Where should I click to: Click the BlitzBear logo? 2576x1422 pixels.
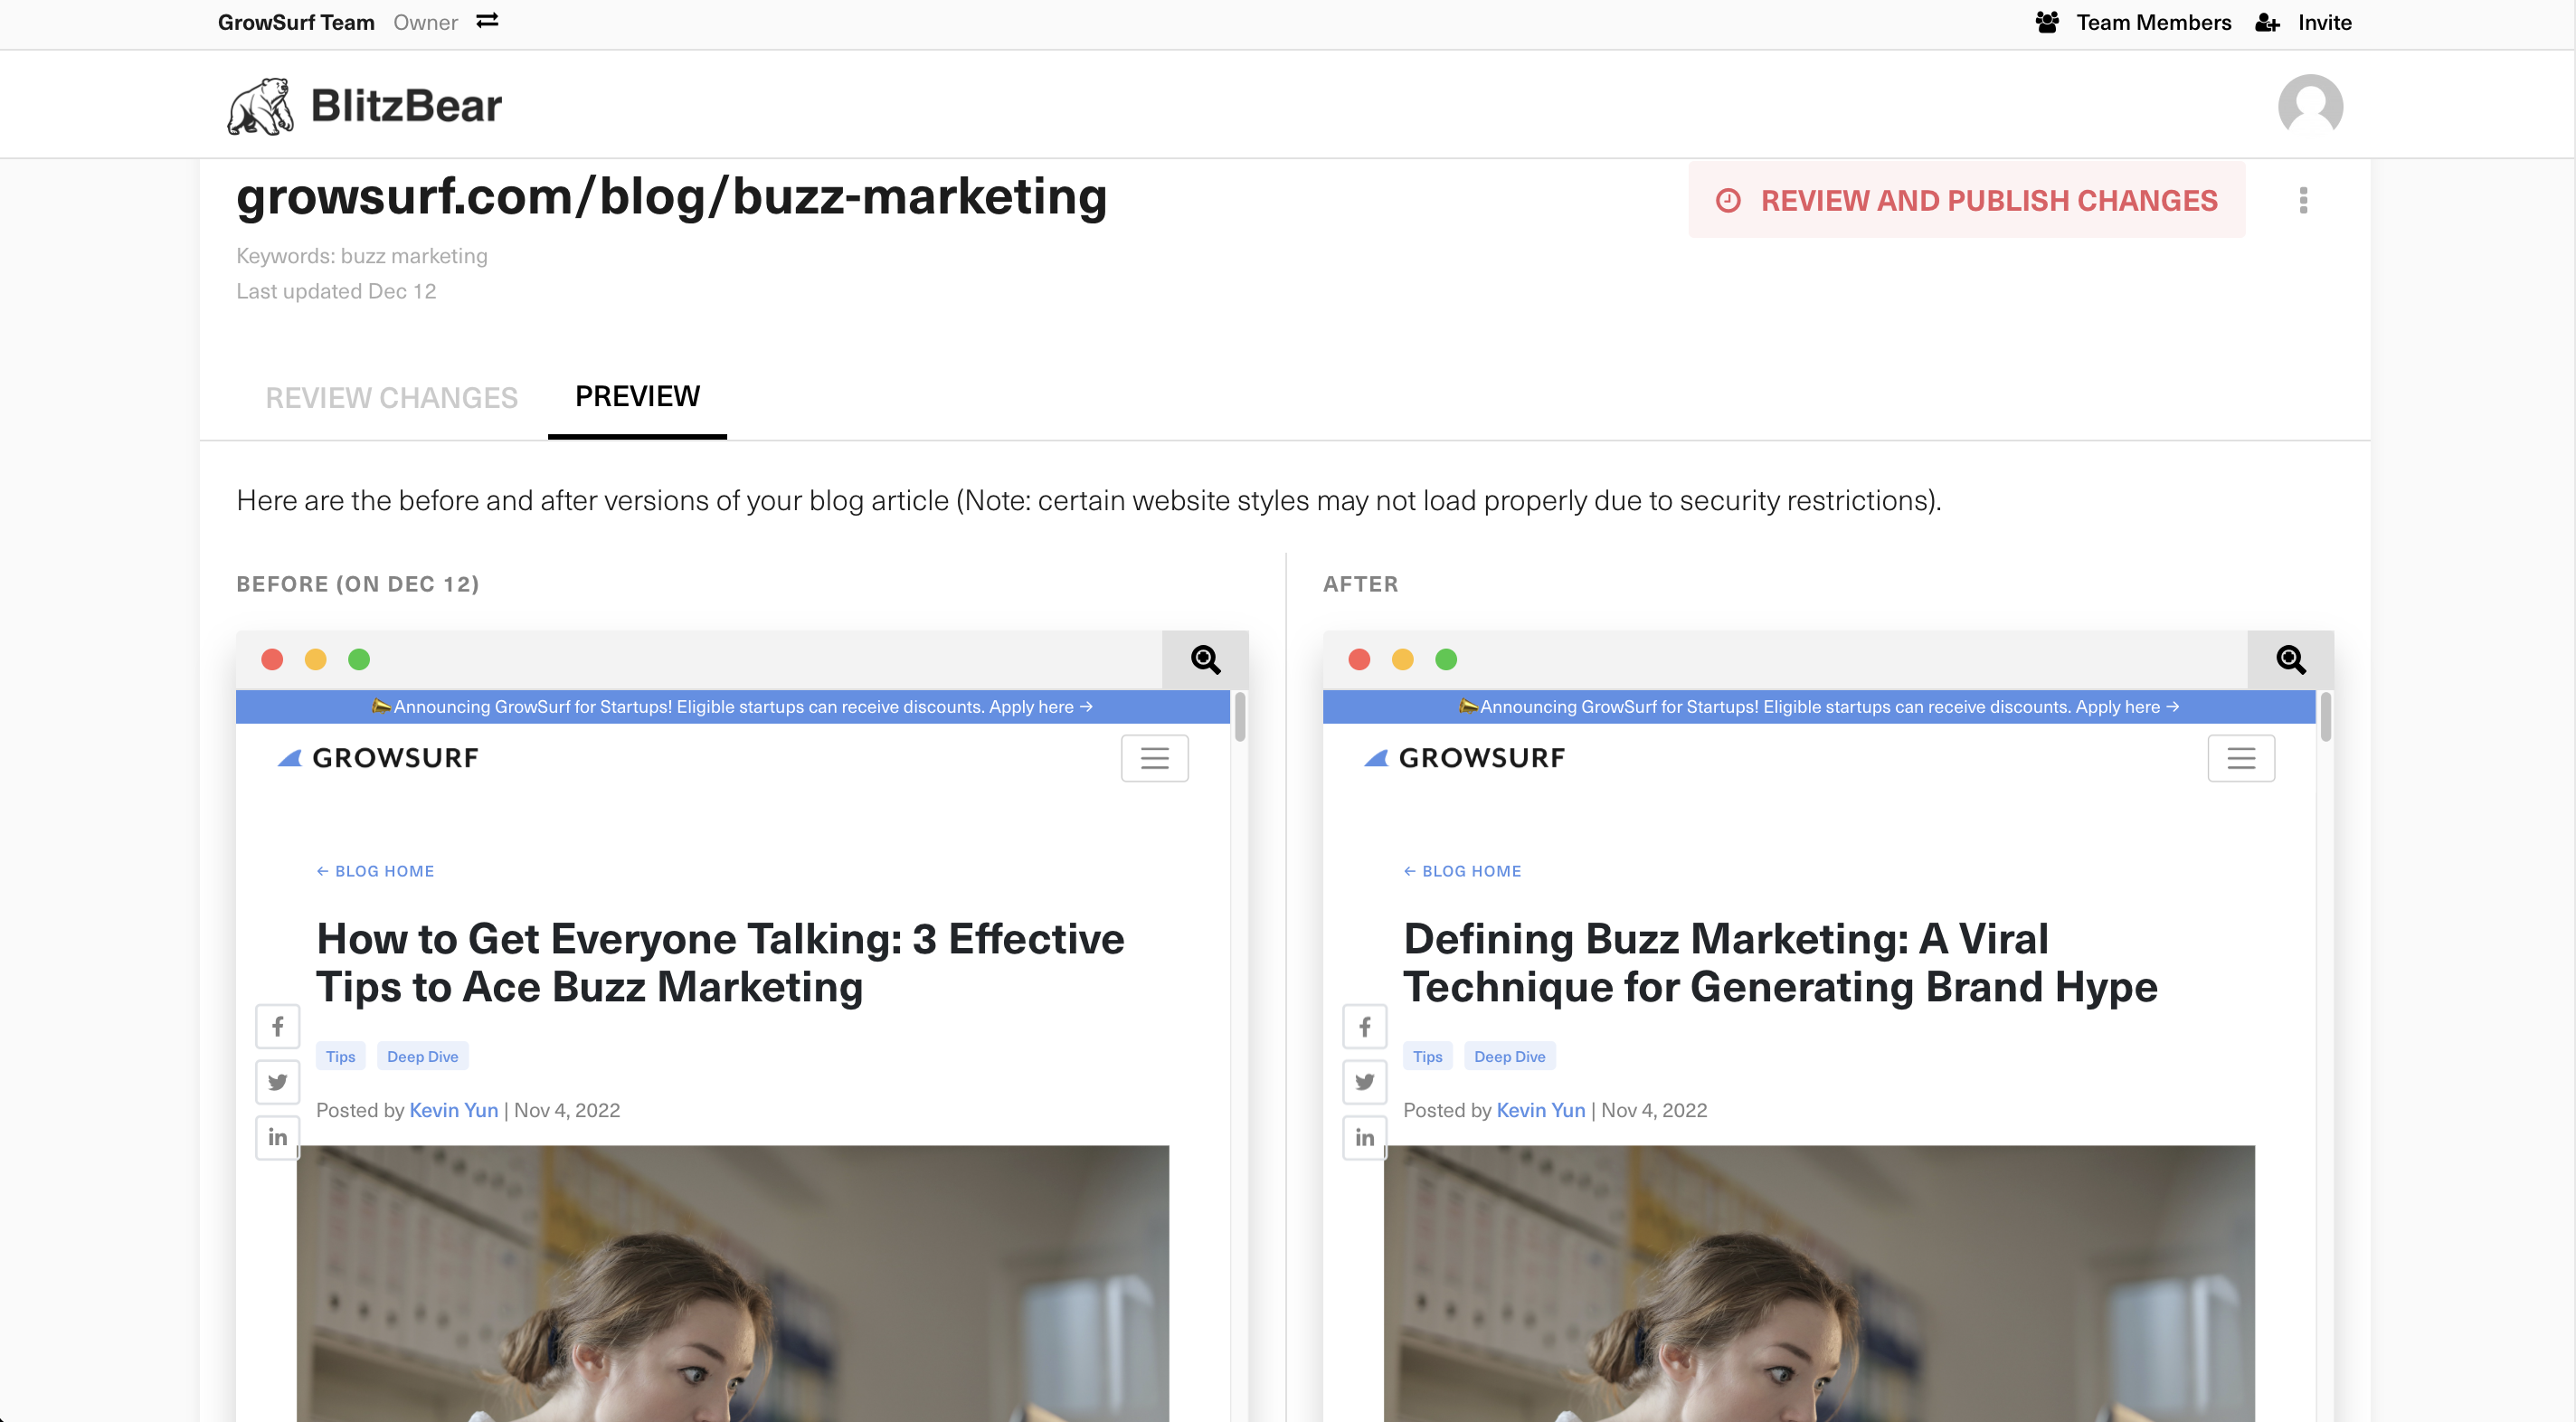[364, 105]
